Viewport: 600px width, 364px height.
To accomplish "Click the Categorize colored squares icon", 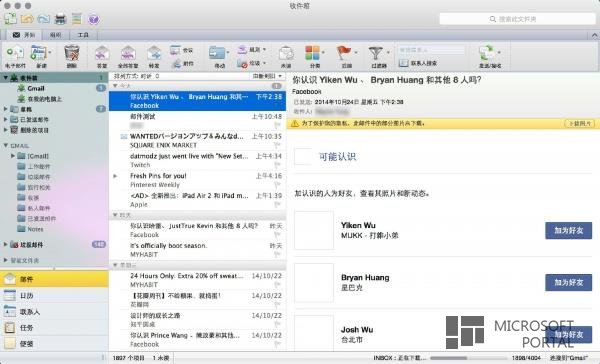I will 313,53.
